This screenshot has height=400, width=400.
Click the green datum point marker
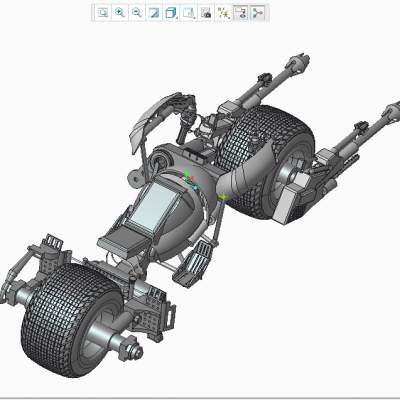click(224, 197)
